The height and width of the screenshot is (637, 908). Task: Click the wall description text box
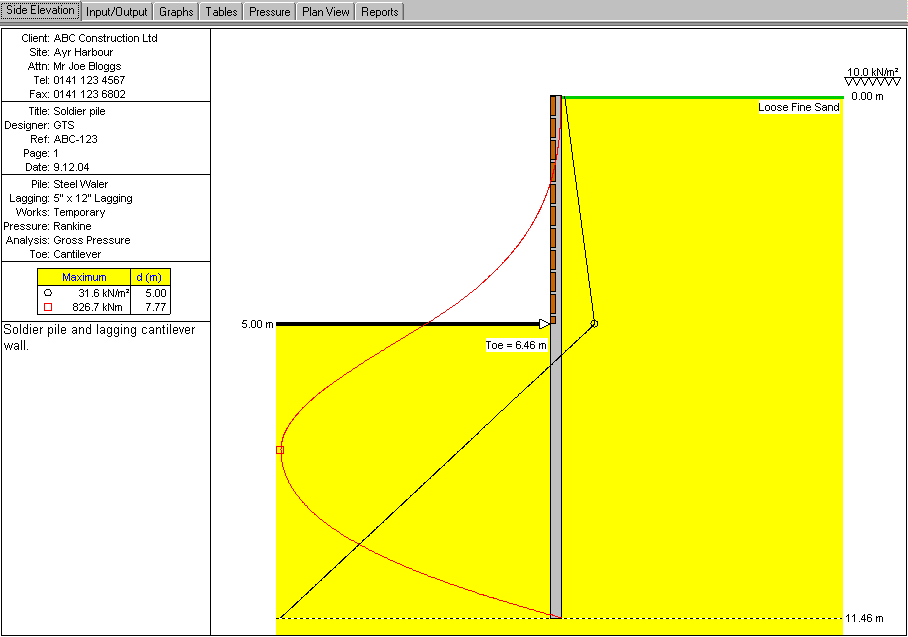[x=105, y=336]
